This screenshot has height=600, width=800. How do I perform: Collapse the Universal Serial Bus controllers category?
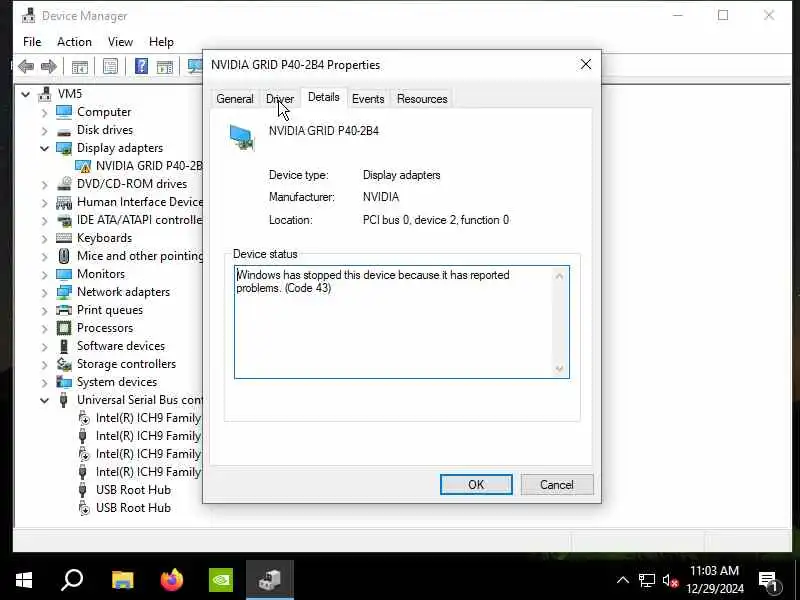pos(44,401)
